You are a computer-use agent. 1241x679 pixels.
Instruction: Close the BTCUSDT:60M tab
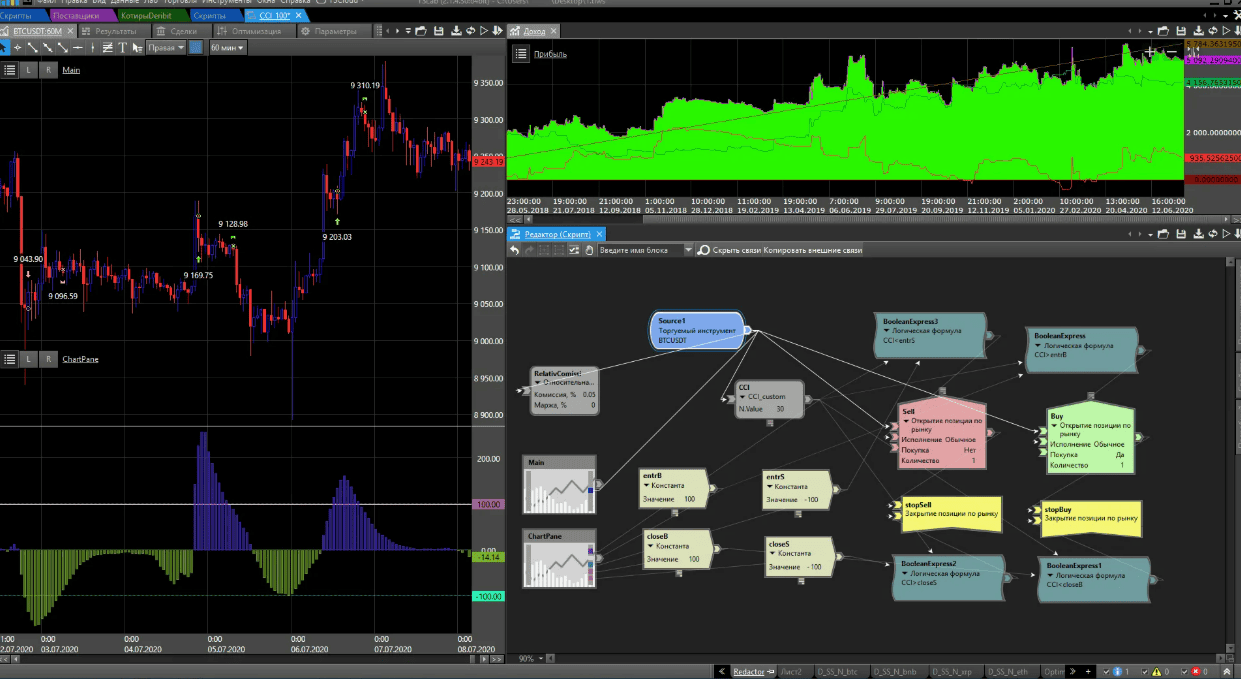70,31
